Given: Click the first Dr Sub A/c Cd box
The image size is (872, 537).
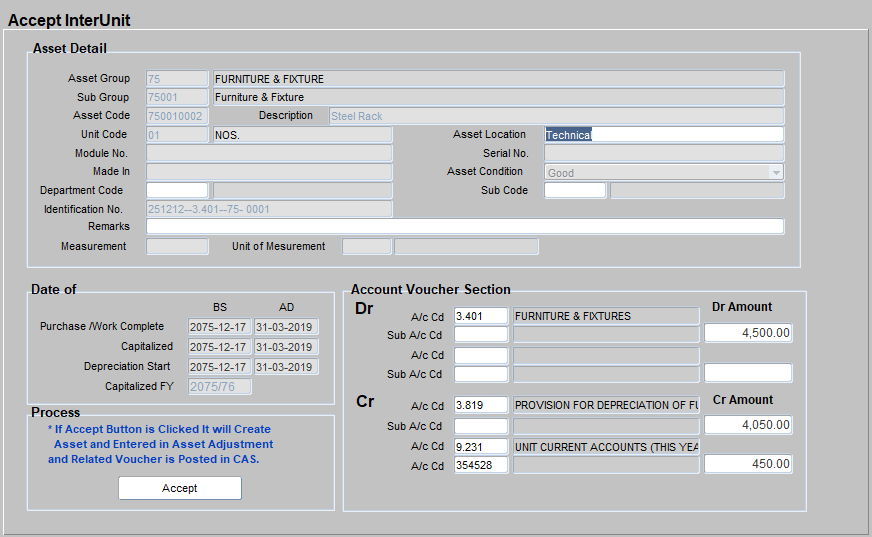Looking at the screenshot, I should point(481,335).
